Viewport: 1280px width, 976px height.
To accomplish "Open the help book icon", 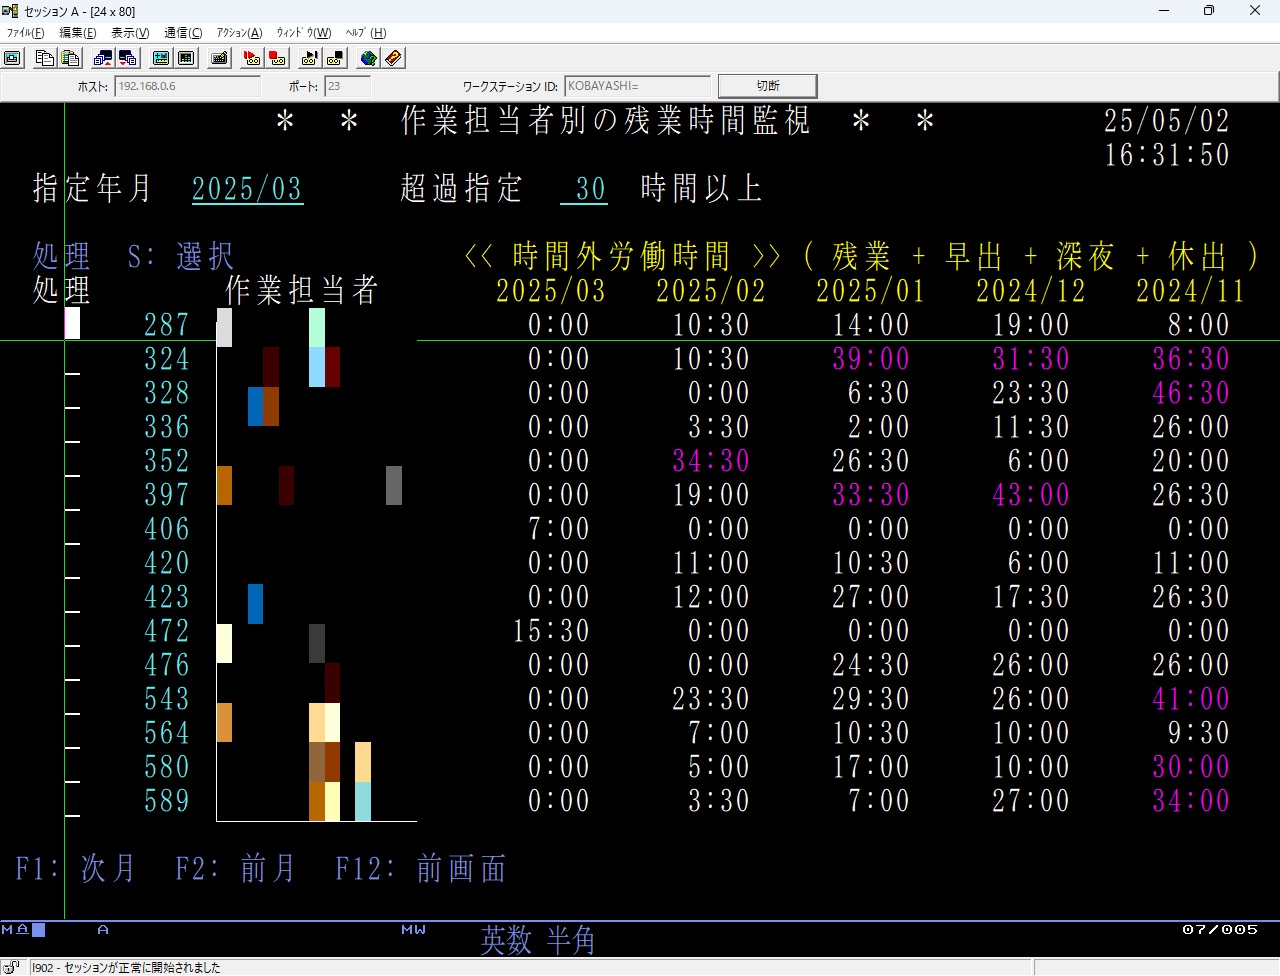I will (394, 58).
